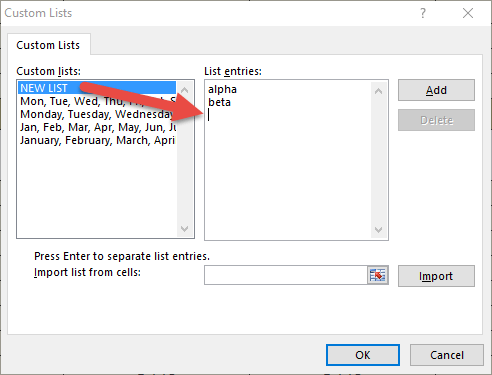Select the Mon, Tue, Wed list entry

97,101
